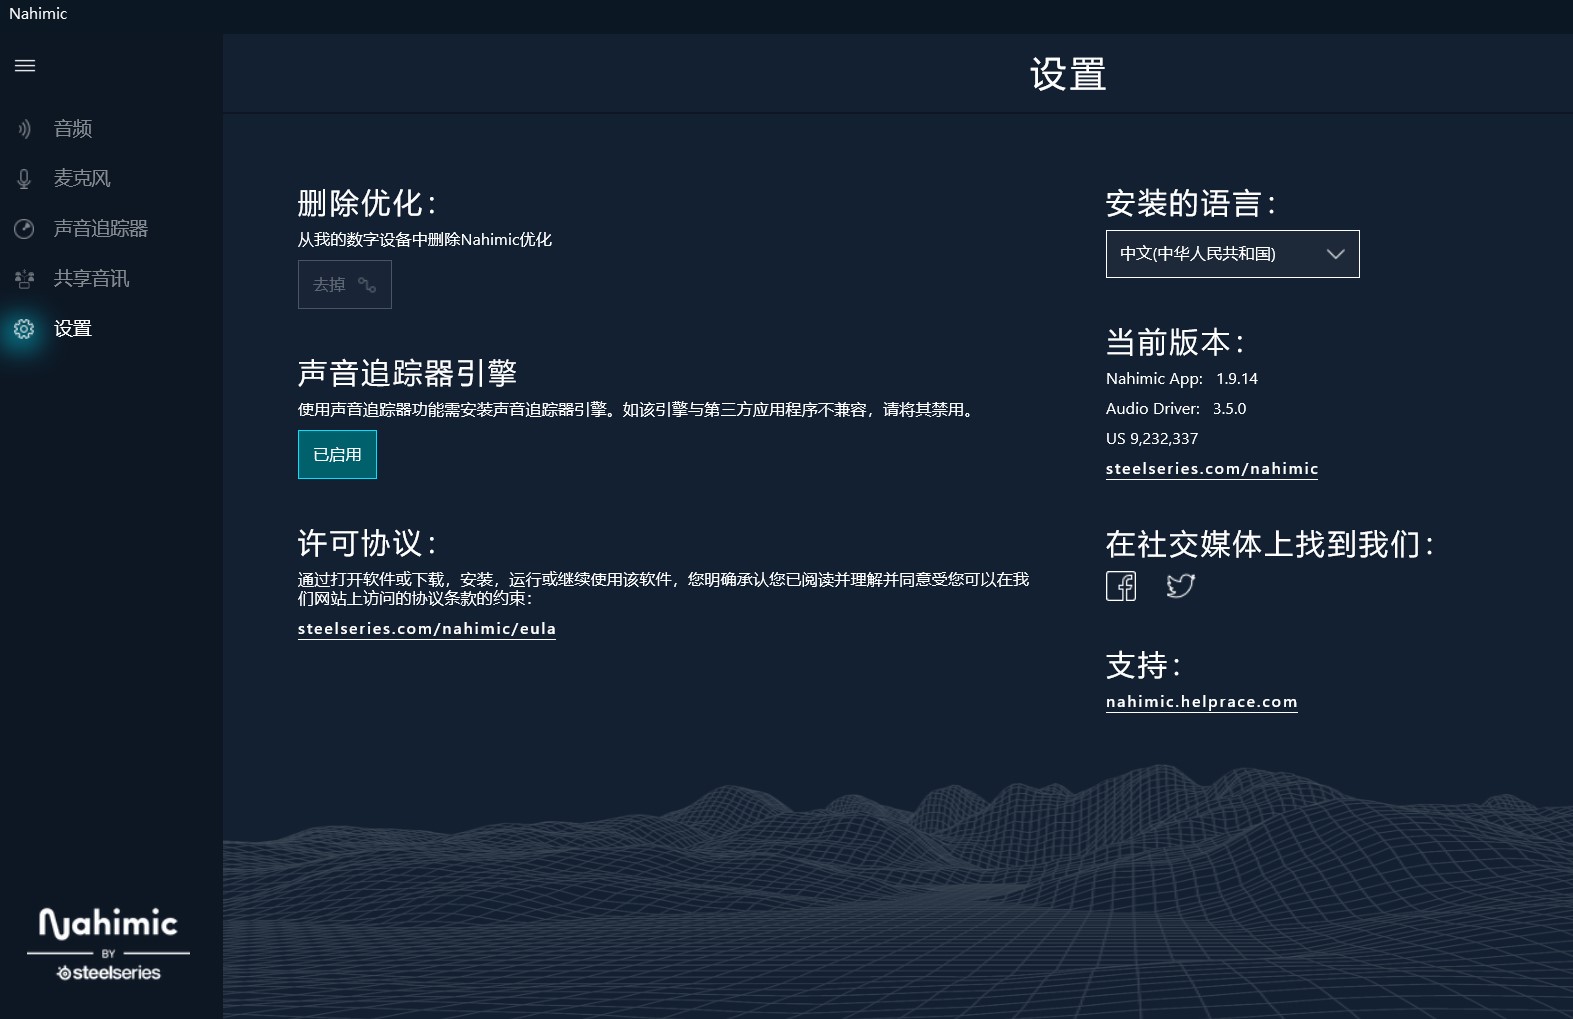Click the 支持 heading
This screenshot has width=1573, height=1019.
[x=1144, y=666]
